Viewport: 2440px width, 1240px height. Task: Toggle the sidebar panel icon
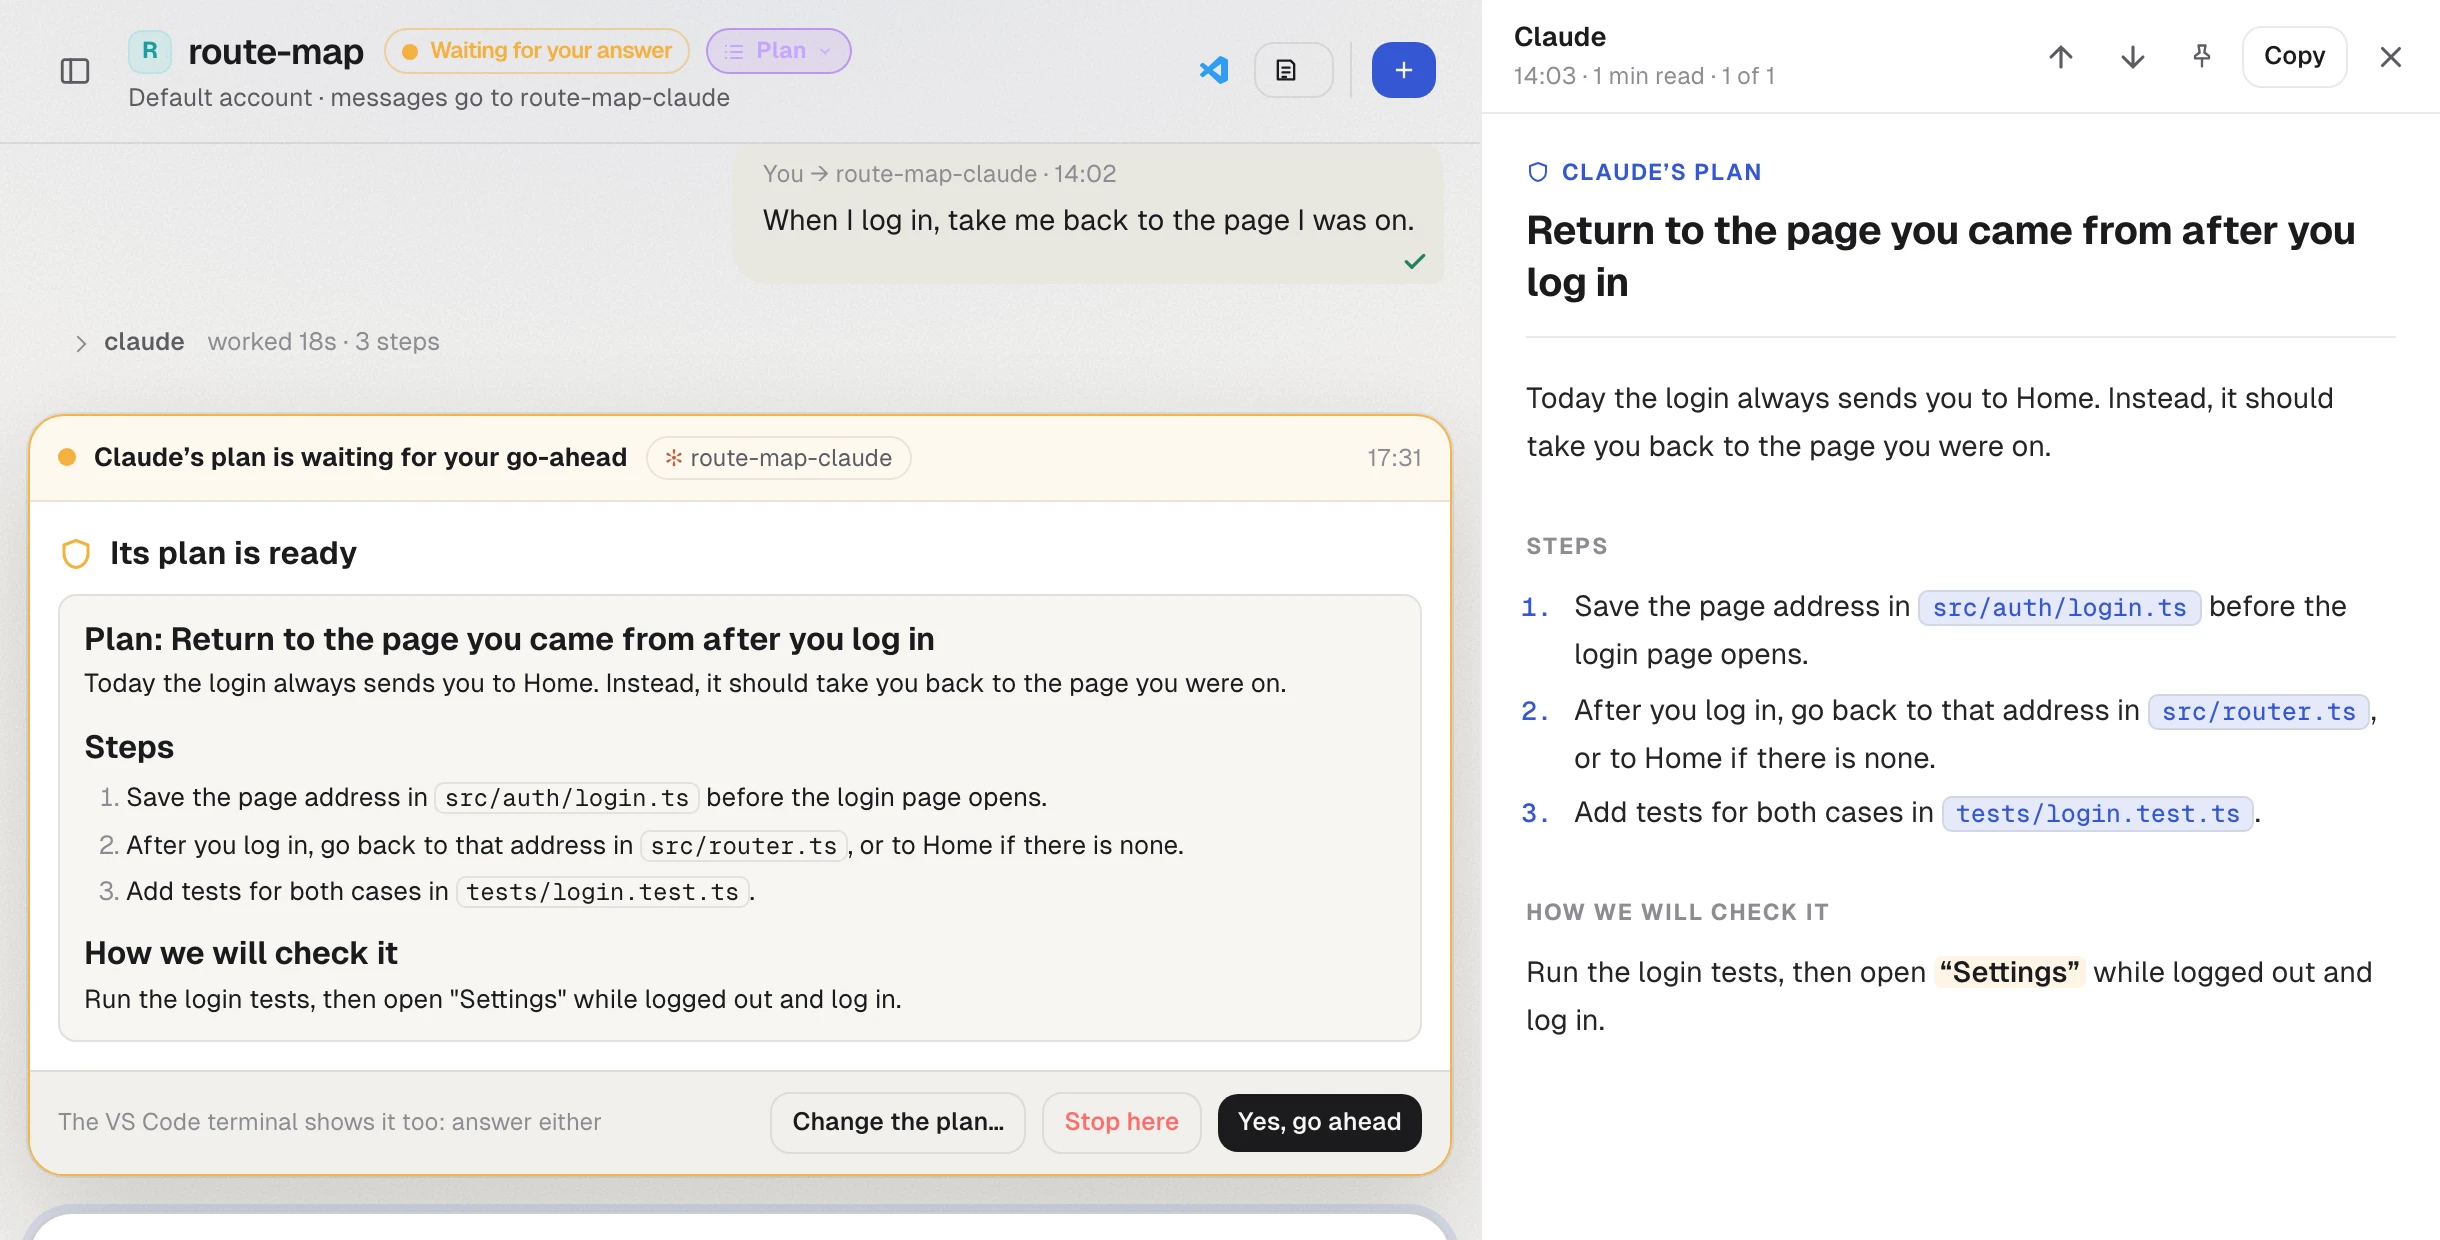[x=75, y=71]
